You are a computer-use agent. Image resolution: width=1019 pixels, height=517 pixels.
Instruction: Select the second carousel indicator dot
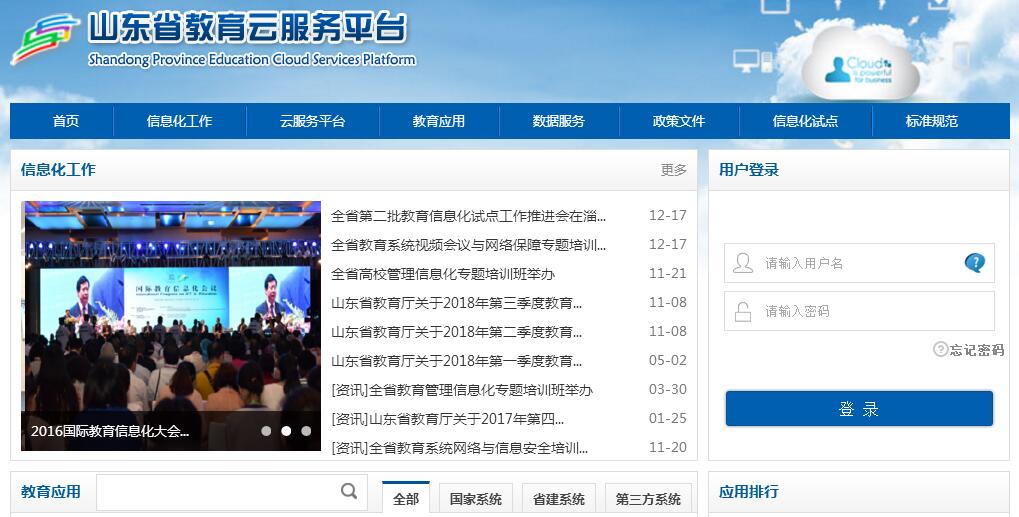pos(286,431)
